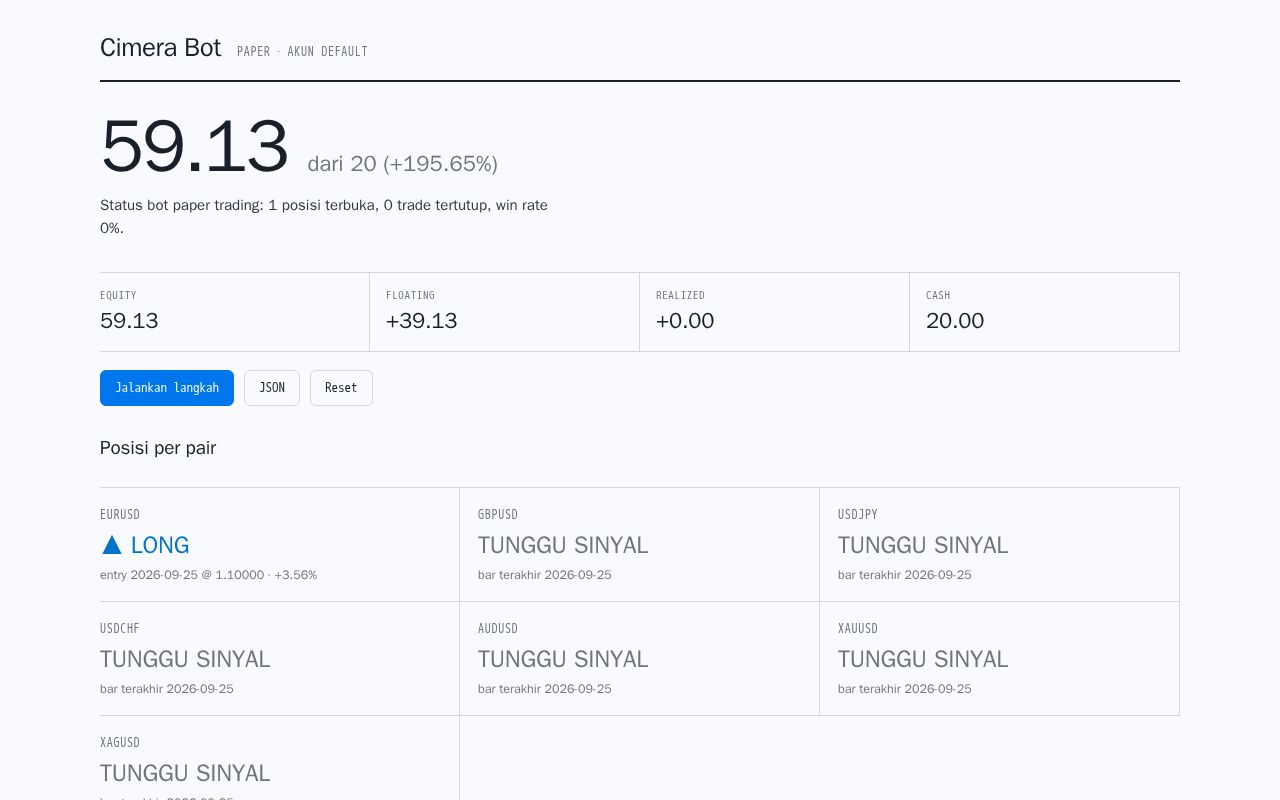Select the USDJPY pair label
The width and height of the screenshot is (1280, 800).
coord(858,514)
